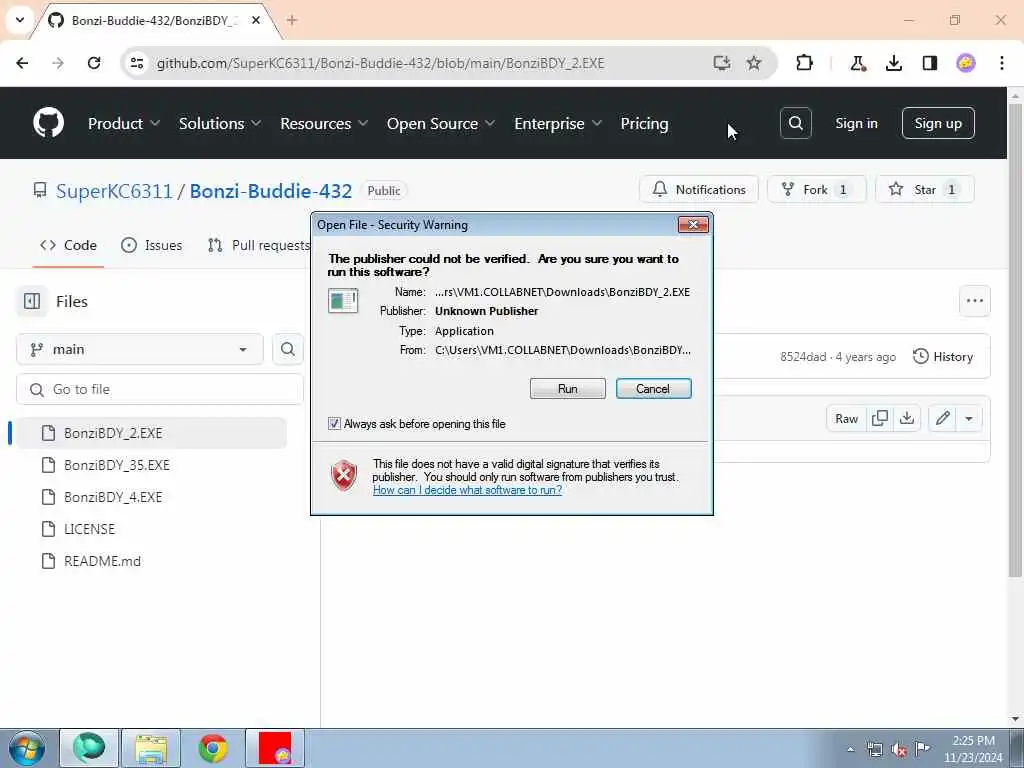The image size is (1024, 768).
Task: Select the Bonzi-Buddie-432 browser tab
Action: (155, 20)
